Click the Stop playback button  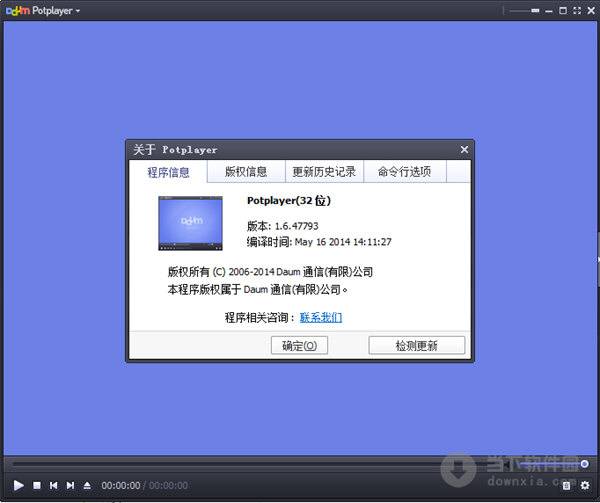[x=37, y=485]
